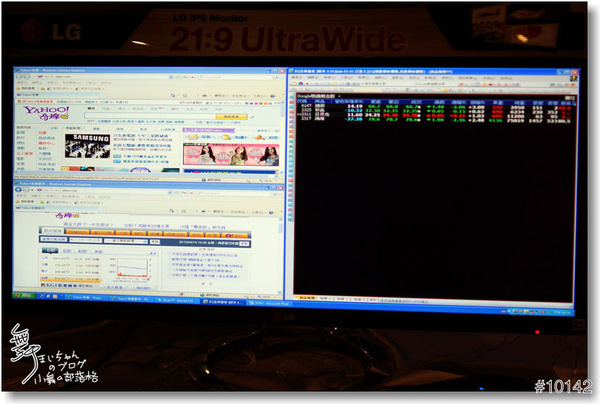The image size is (600, 404).
Task: Select the quote list tab above the stock table
Action: [x=316, y=96]
